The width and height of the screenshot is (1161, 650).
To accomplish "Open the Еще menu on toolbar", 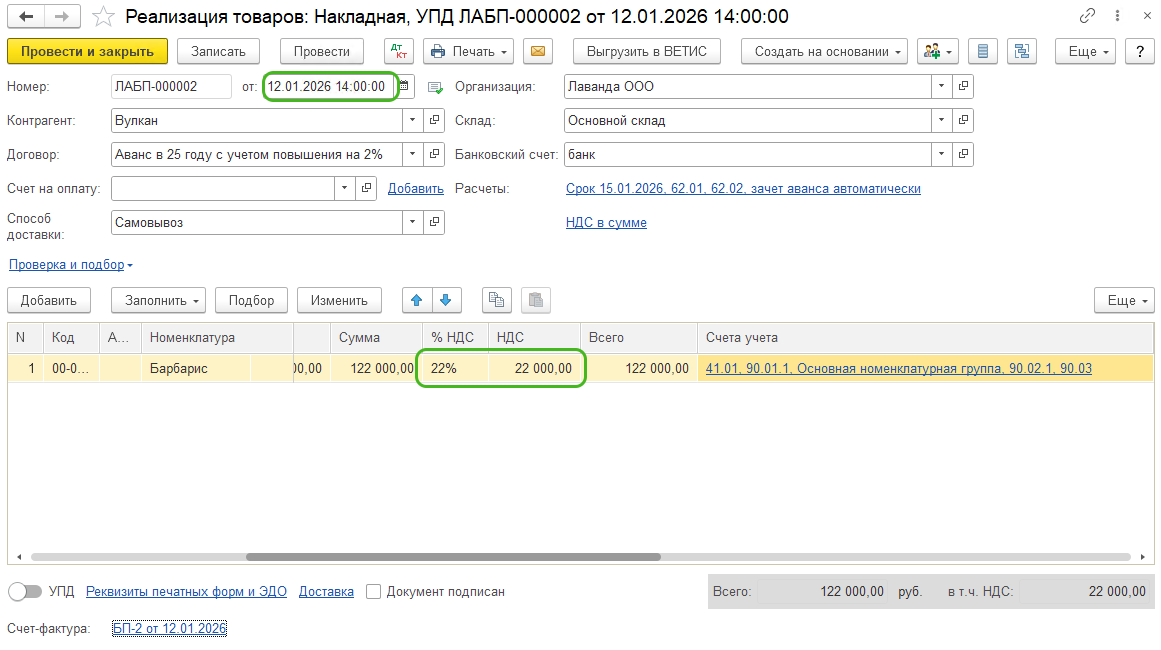I will click(x=1083, y=51).
